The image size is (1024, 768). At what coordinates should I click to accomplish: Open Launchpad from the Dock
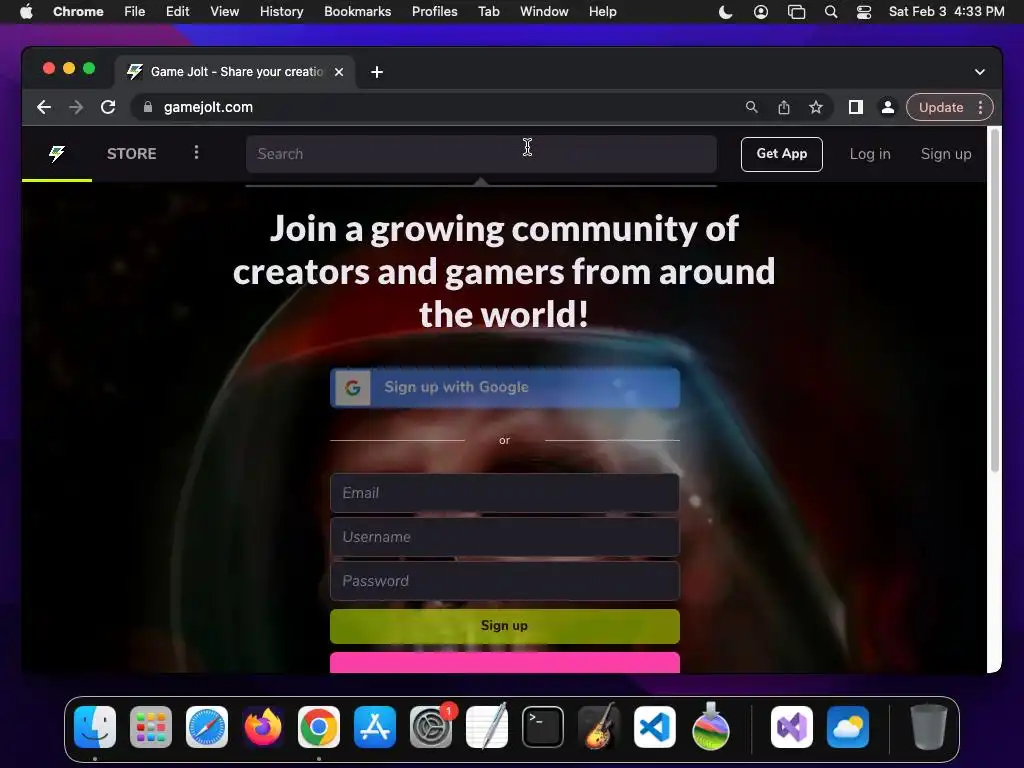[151, 727]
